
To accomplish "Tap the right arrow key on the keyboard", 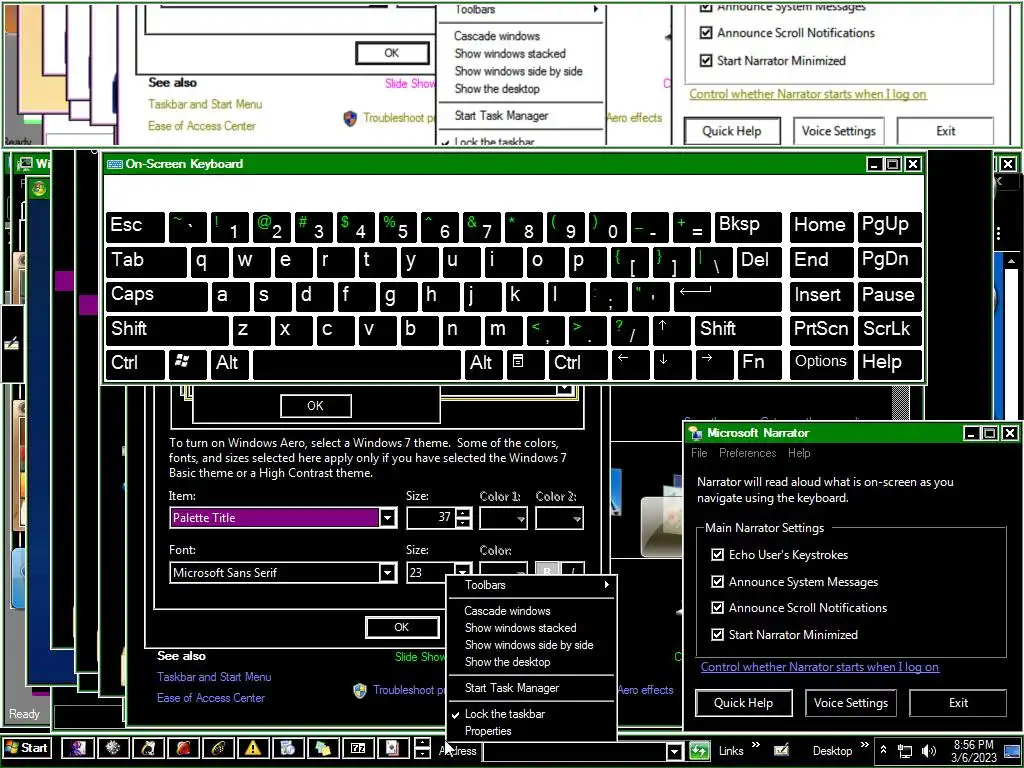I will click(714, 364).
